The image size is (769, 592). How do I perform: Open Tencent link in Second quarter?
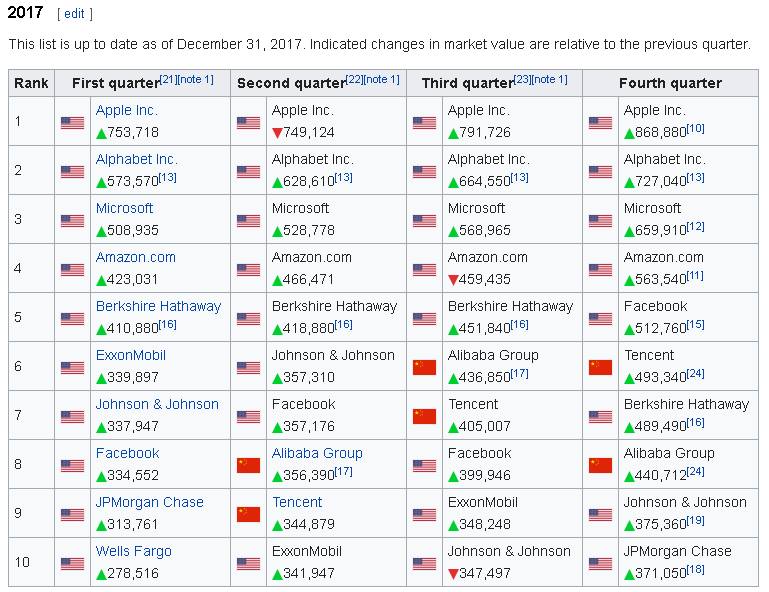(297, 503)
